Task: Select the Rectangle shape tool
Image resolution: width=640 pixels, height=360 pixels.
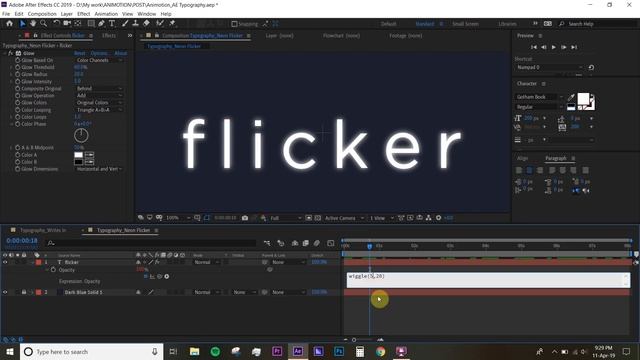Action: (x=91, y=24)
